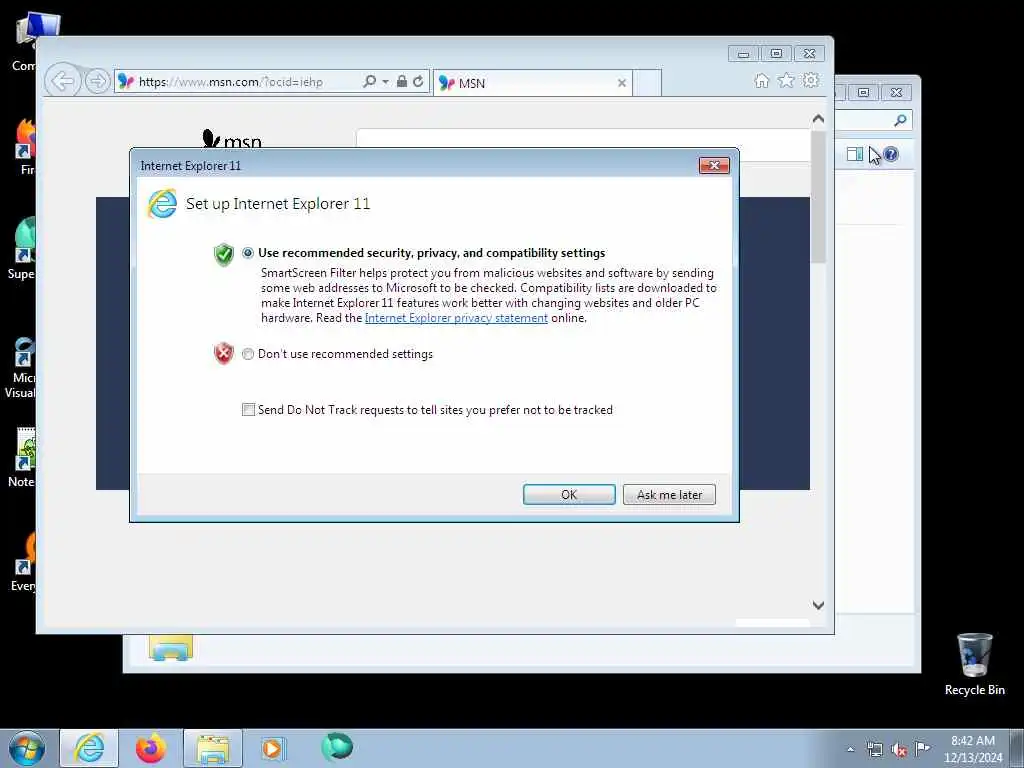The image size is (1024, 768).
Task: Select Use recommended security settings option
Action: 248,253
